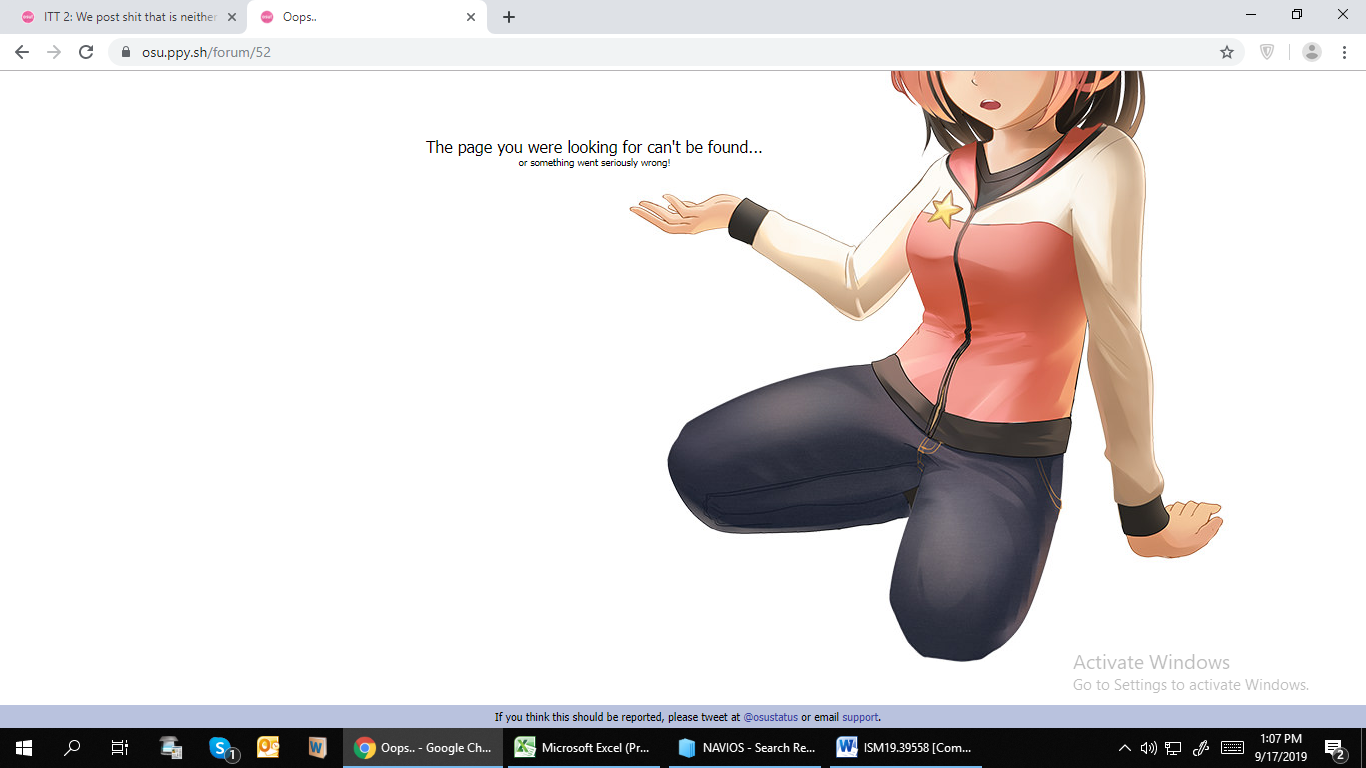The image size is (1366, 768).
Task: Open a new browser tab
Action: 509,17
